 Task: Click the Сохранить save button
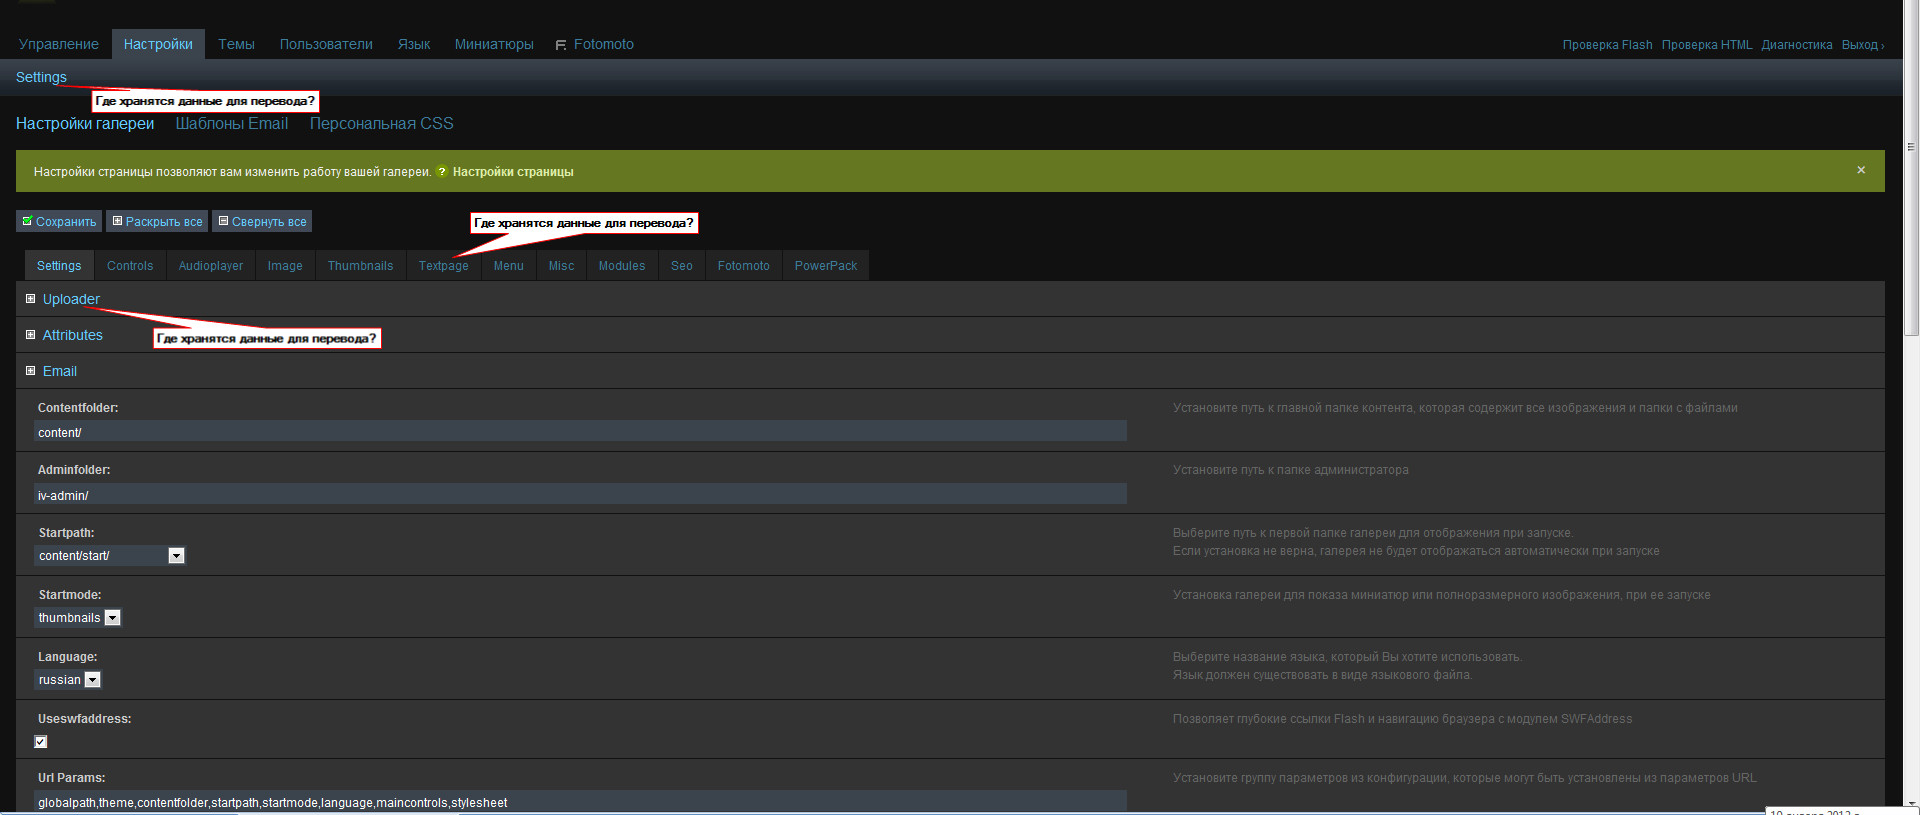click(x=59, y=221)
